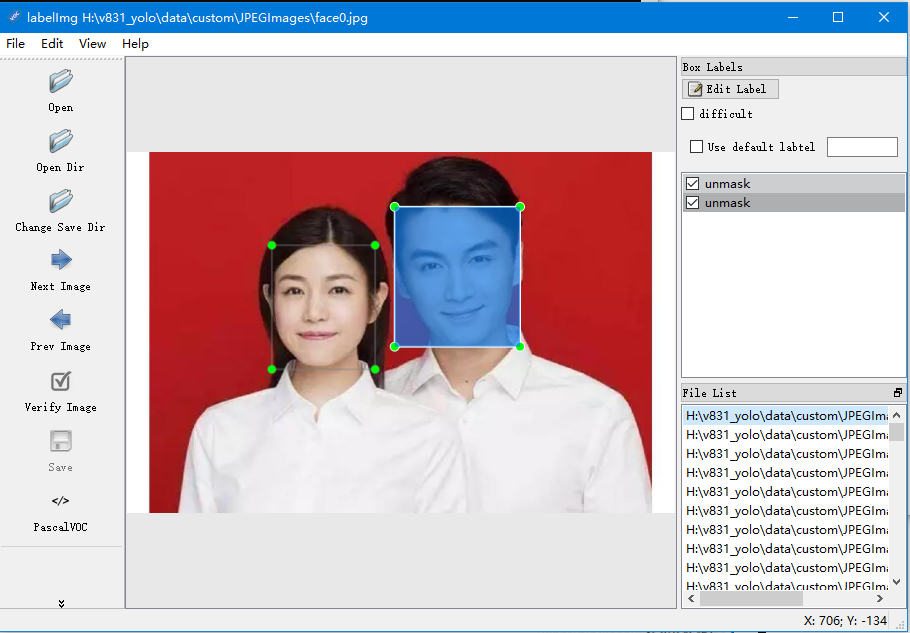
Task: Click the default label text field
Action: pyautogui.click(x=862, y=147)
